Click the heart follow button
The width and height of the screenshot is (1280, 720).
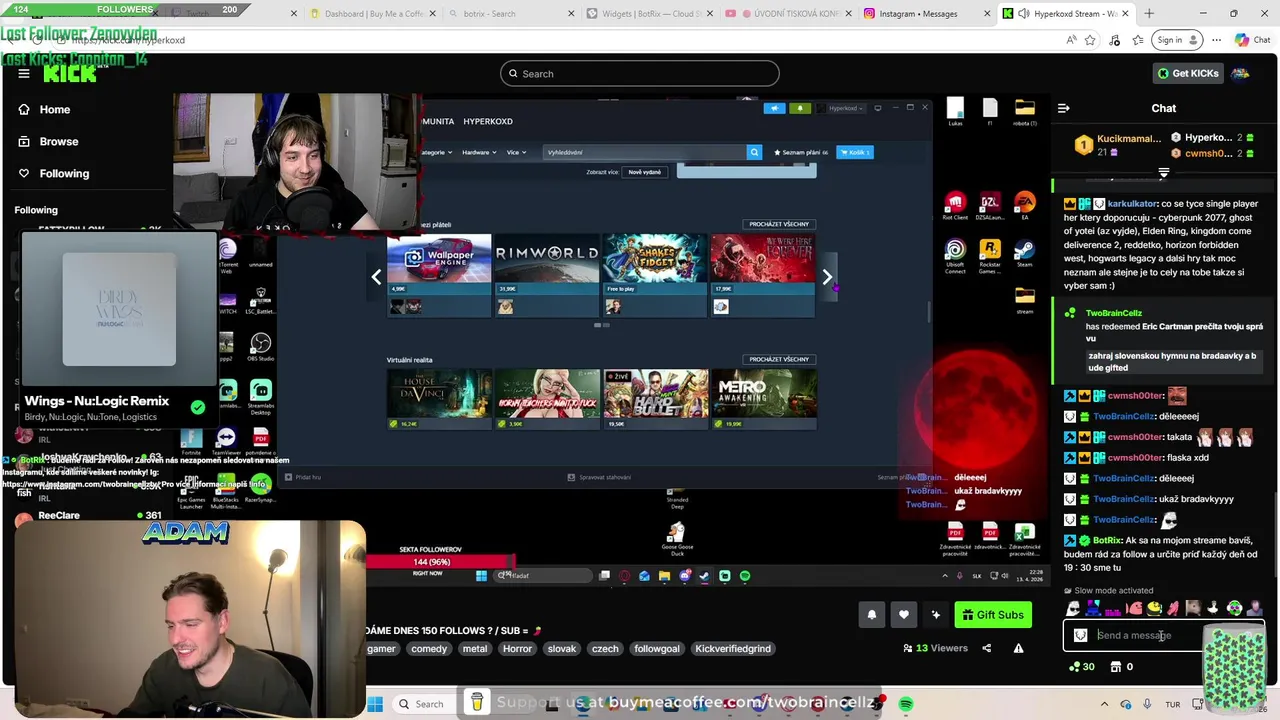tap(903, 615)
